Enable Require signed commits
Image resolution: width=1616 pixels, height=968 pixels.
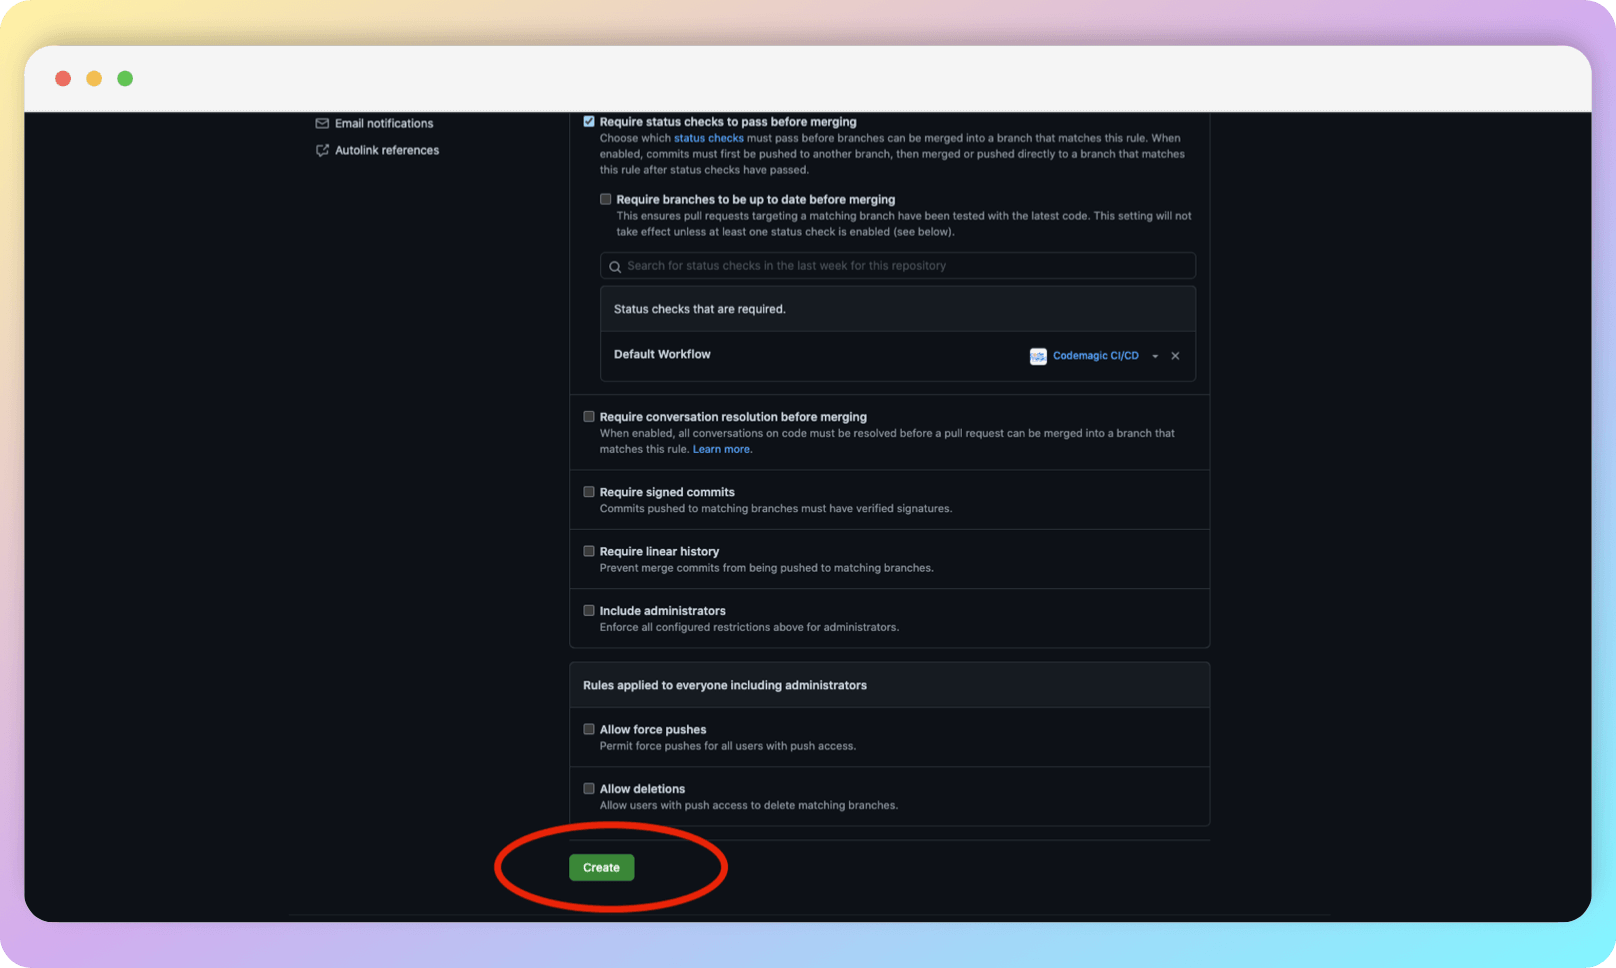tap(589, 491)
